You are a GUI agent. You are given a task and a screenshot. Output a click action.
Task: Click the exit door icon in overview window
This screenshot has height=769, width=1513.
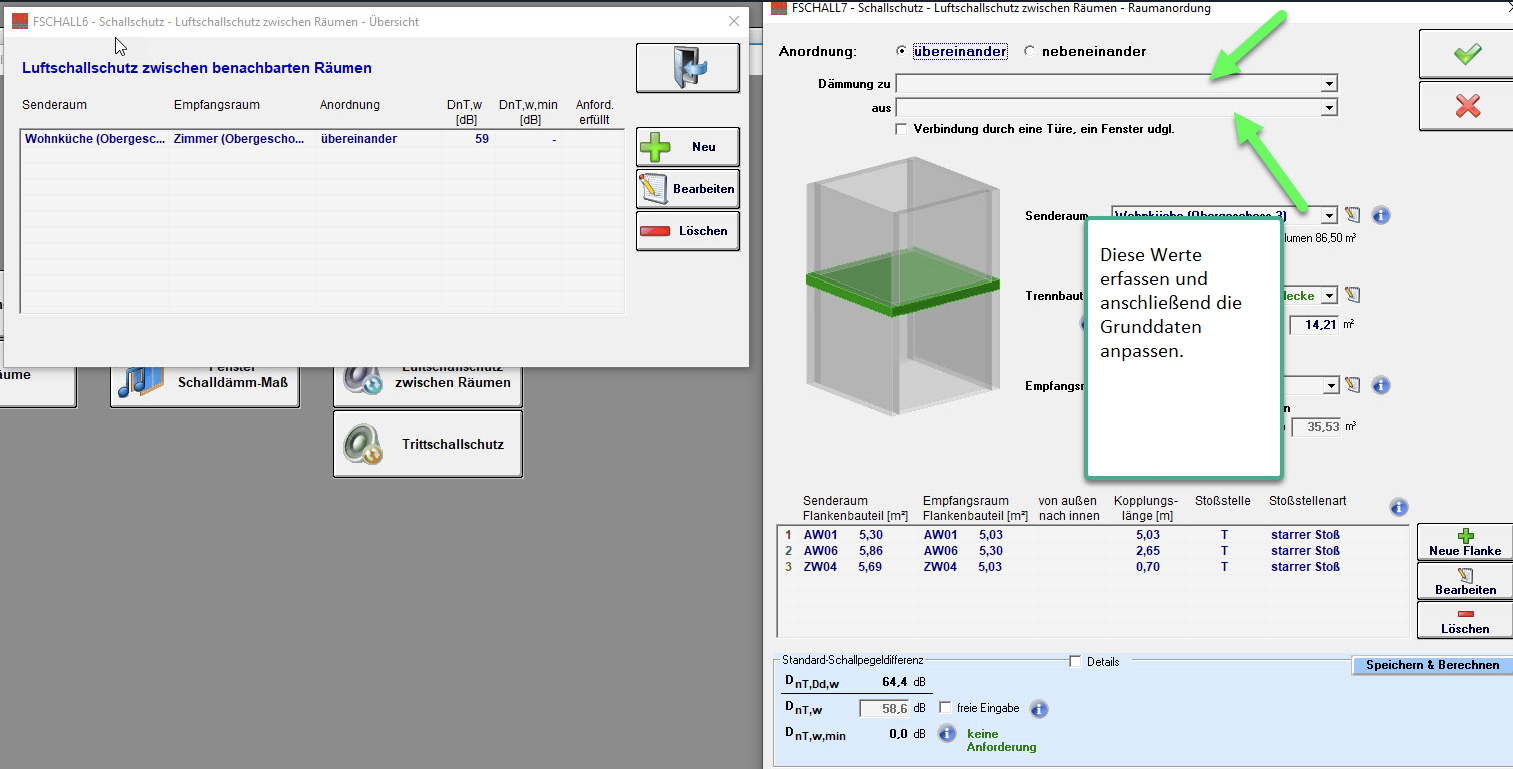click(687, 68)
